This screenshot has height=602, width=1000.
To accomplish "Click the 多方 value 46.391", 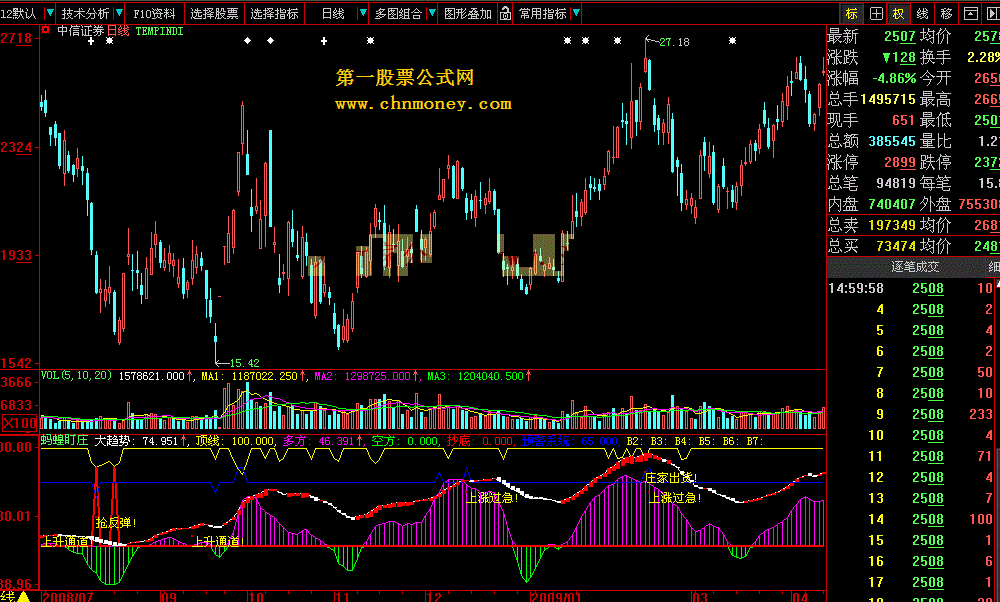I will click(x=335, y=441).
